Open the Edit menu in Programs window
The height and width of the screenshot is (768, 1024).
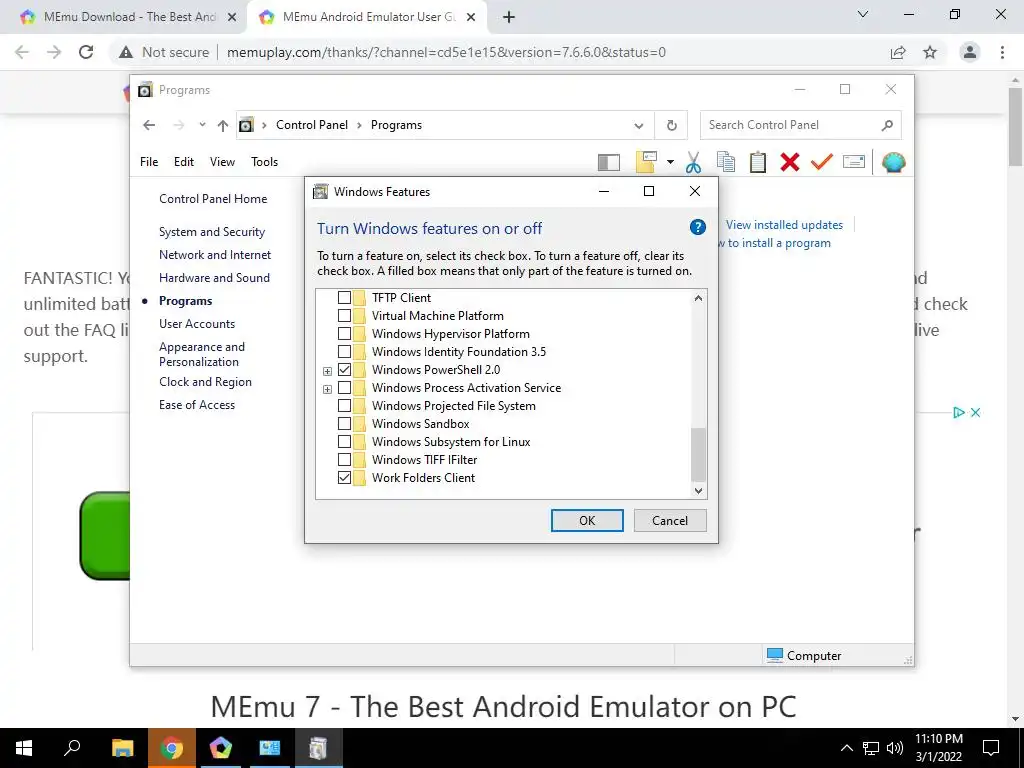coord(184,162)
